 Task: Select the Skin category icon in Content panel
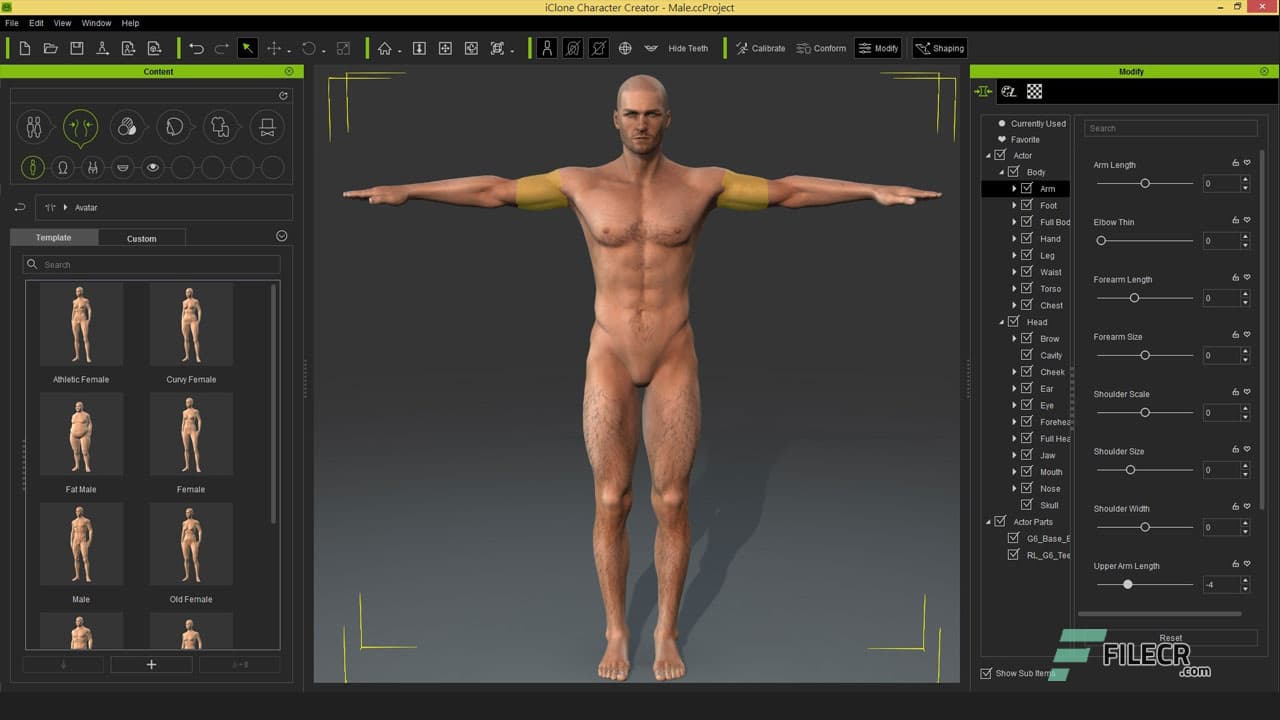coord(128,127)
